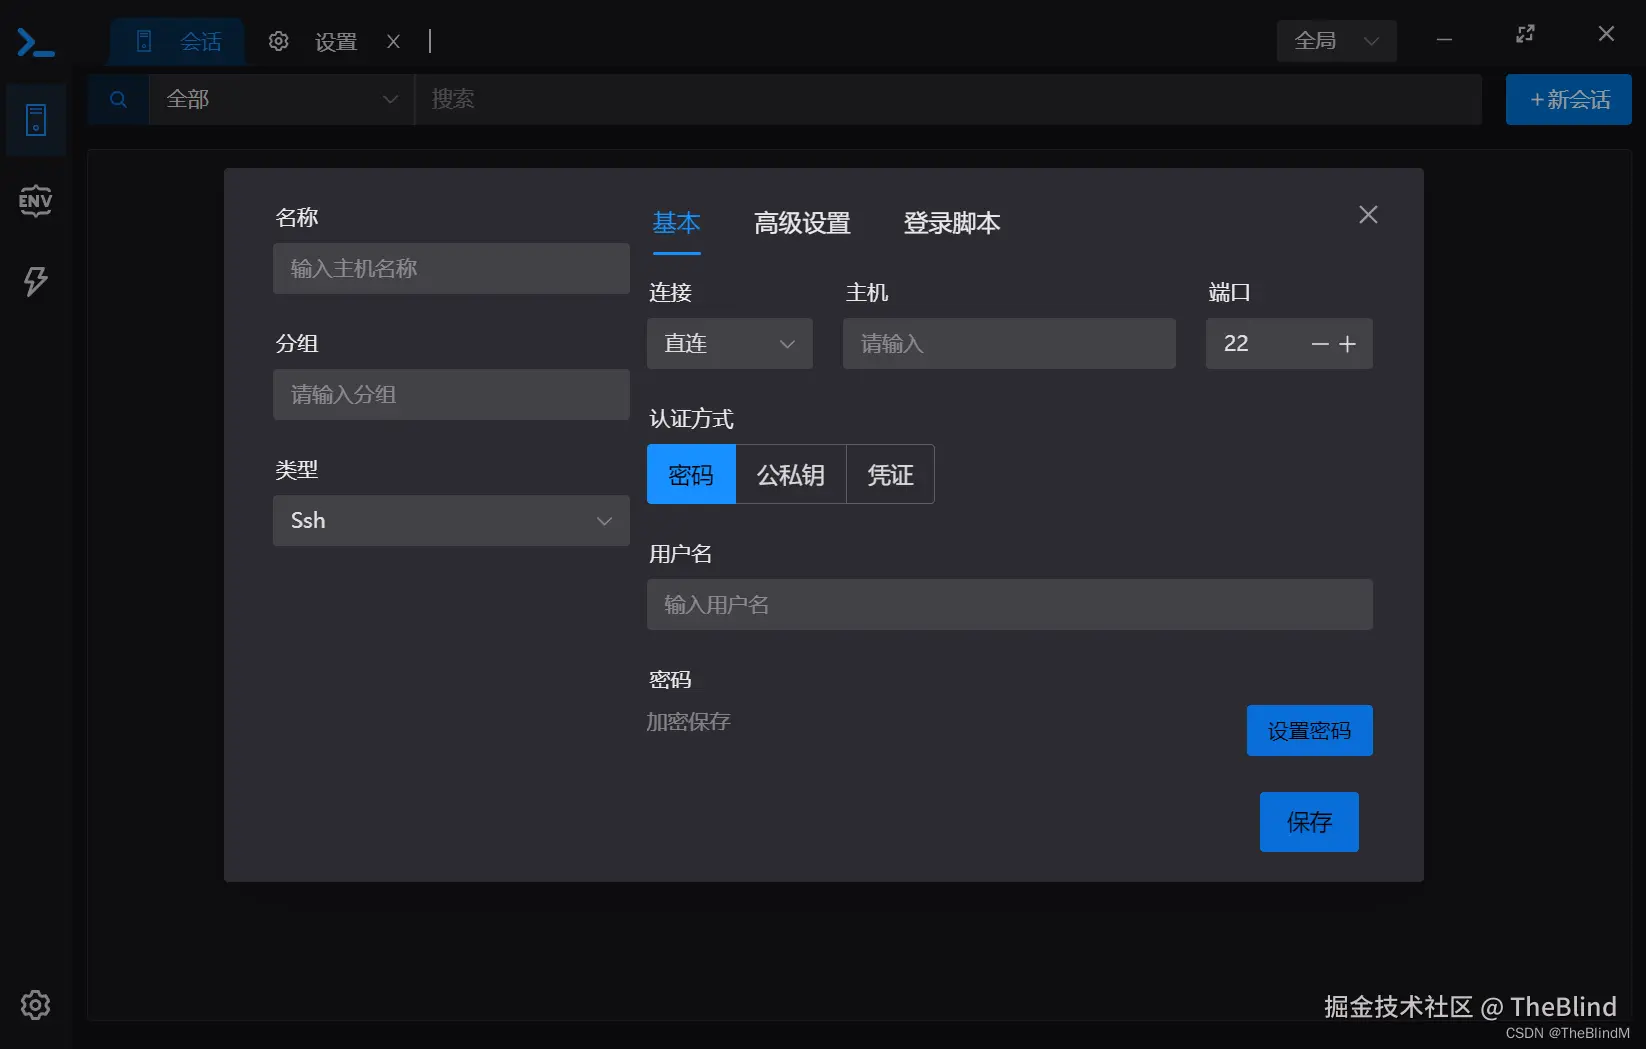
Task: Click the terminal logo icon at top left
Action: point(36,42)
